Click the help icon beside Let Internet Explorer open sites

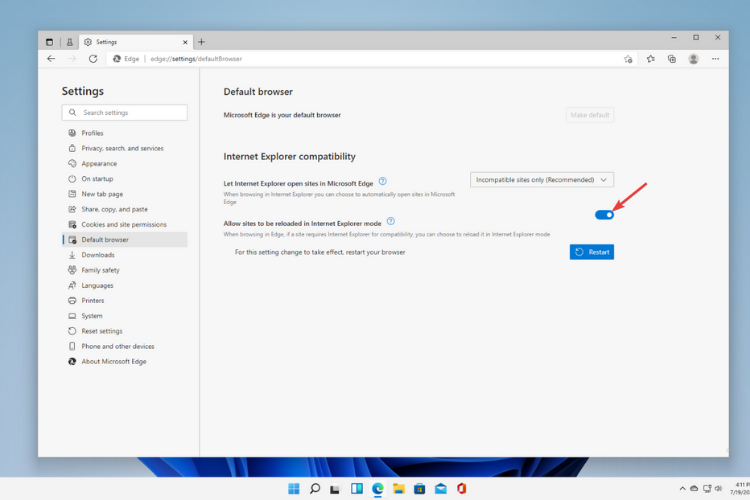383,181
